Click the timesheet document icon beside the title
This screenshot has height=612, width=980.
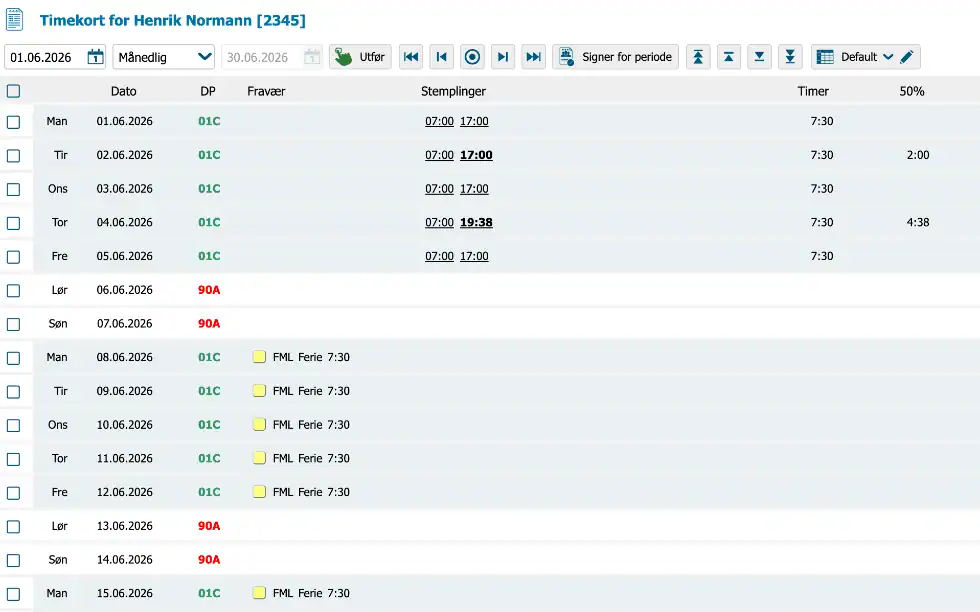14,19
